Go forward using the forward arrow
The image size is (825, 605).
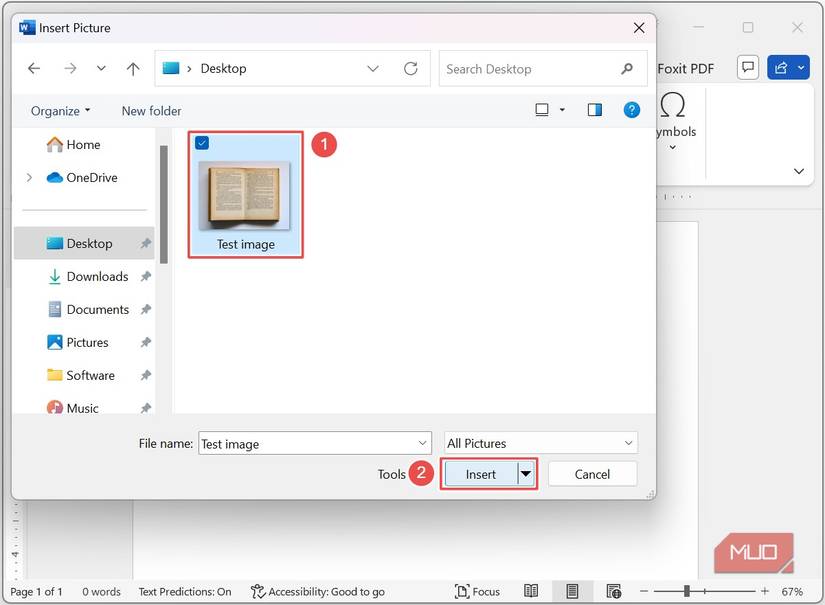click(70, 68)
